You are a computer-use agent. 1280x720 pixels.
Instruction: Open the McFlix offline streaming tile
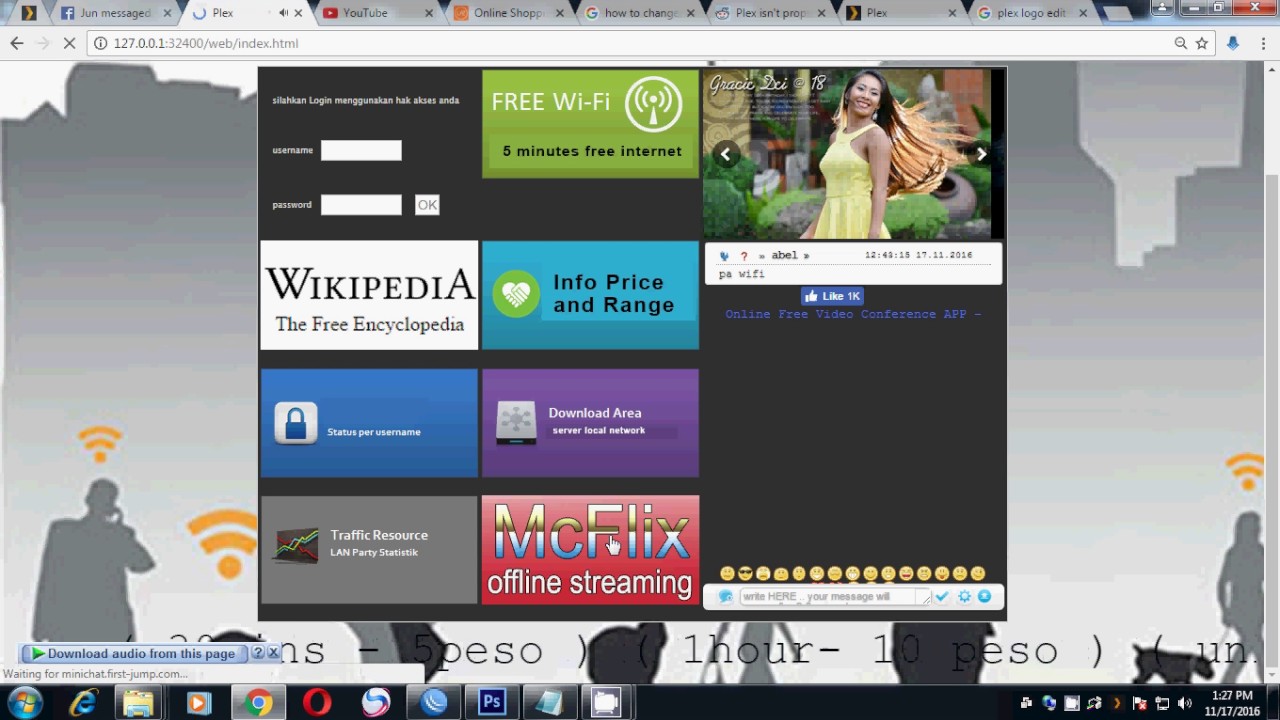(x=590, y=550)
